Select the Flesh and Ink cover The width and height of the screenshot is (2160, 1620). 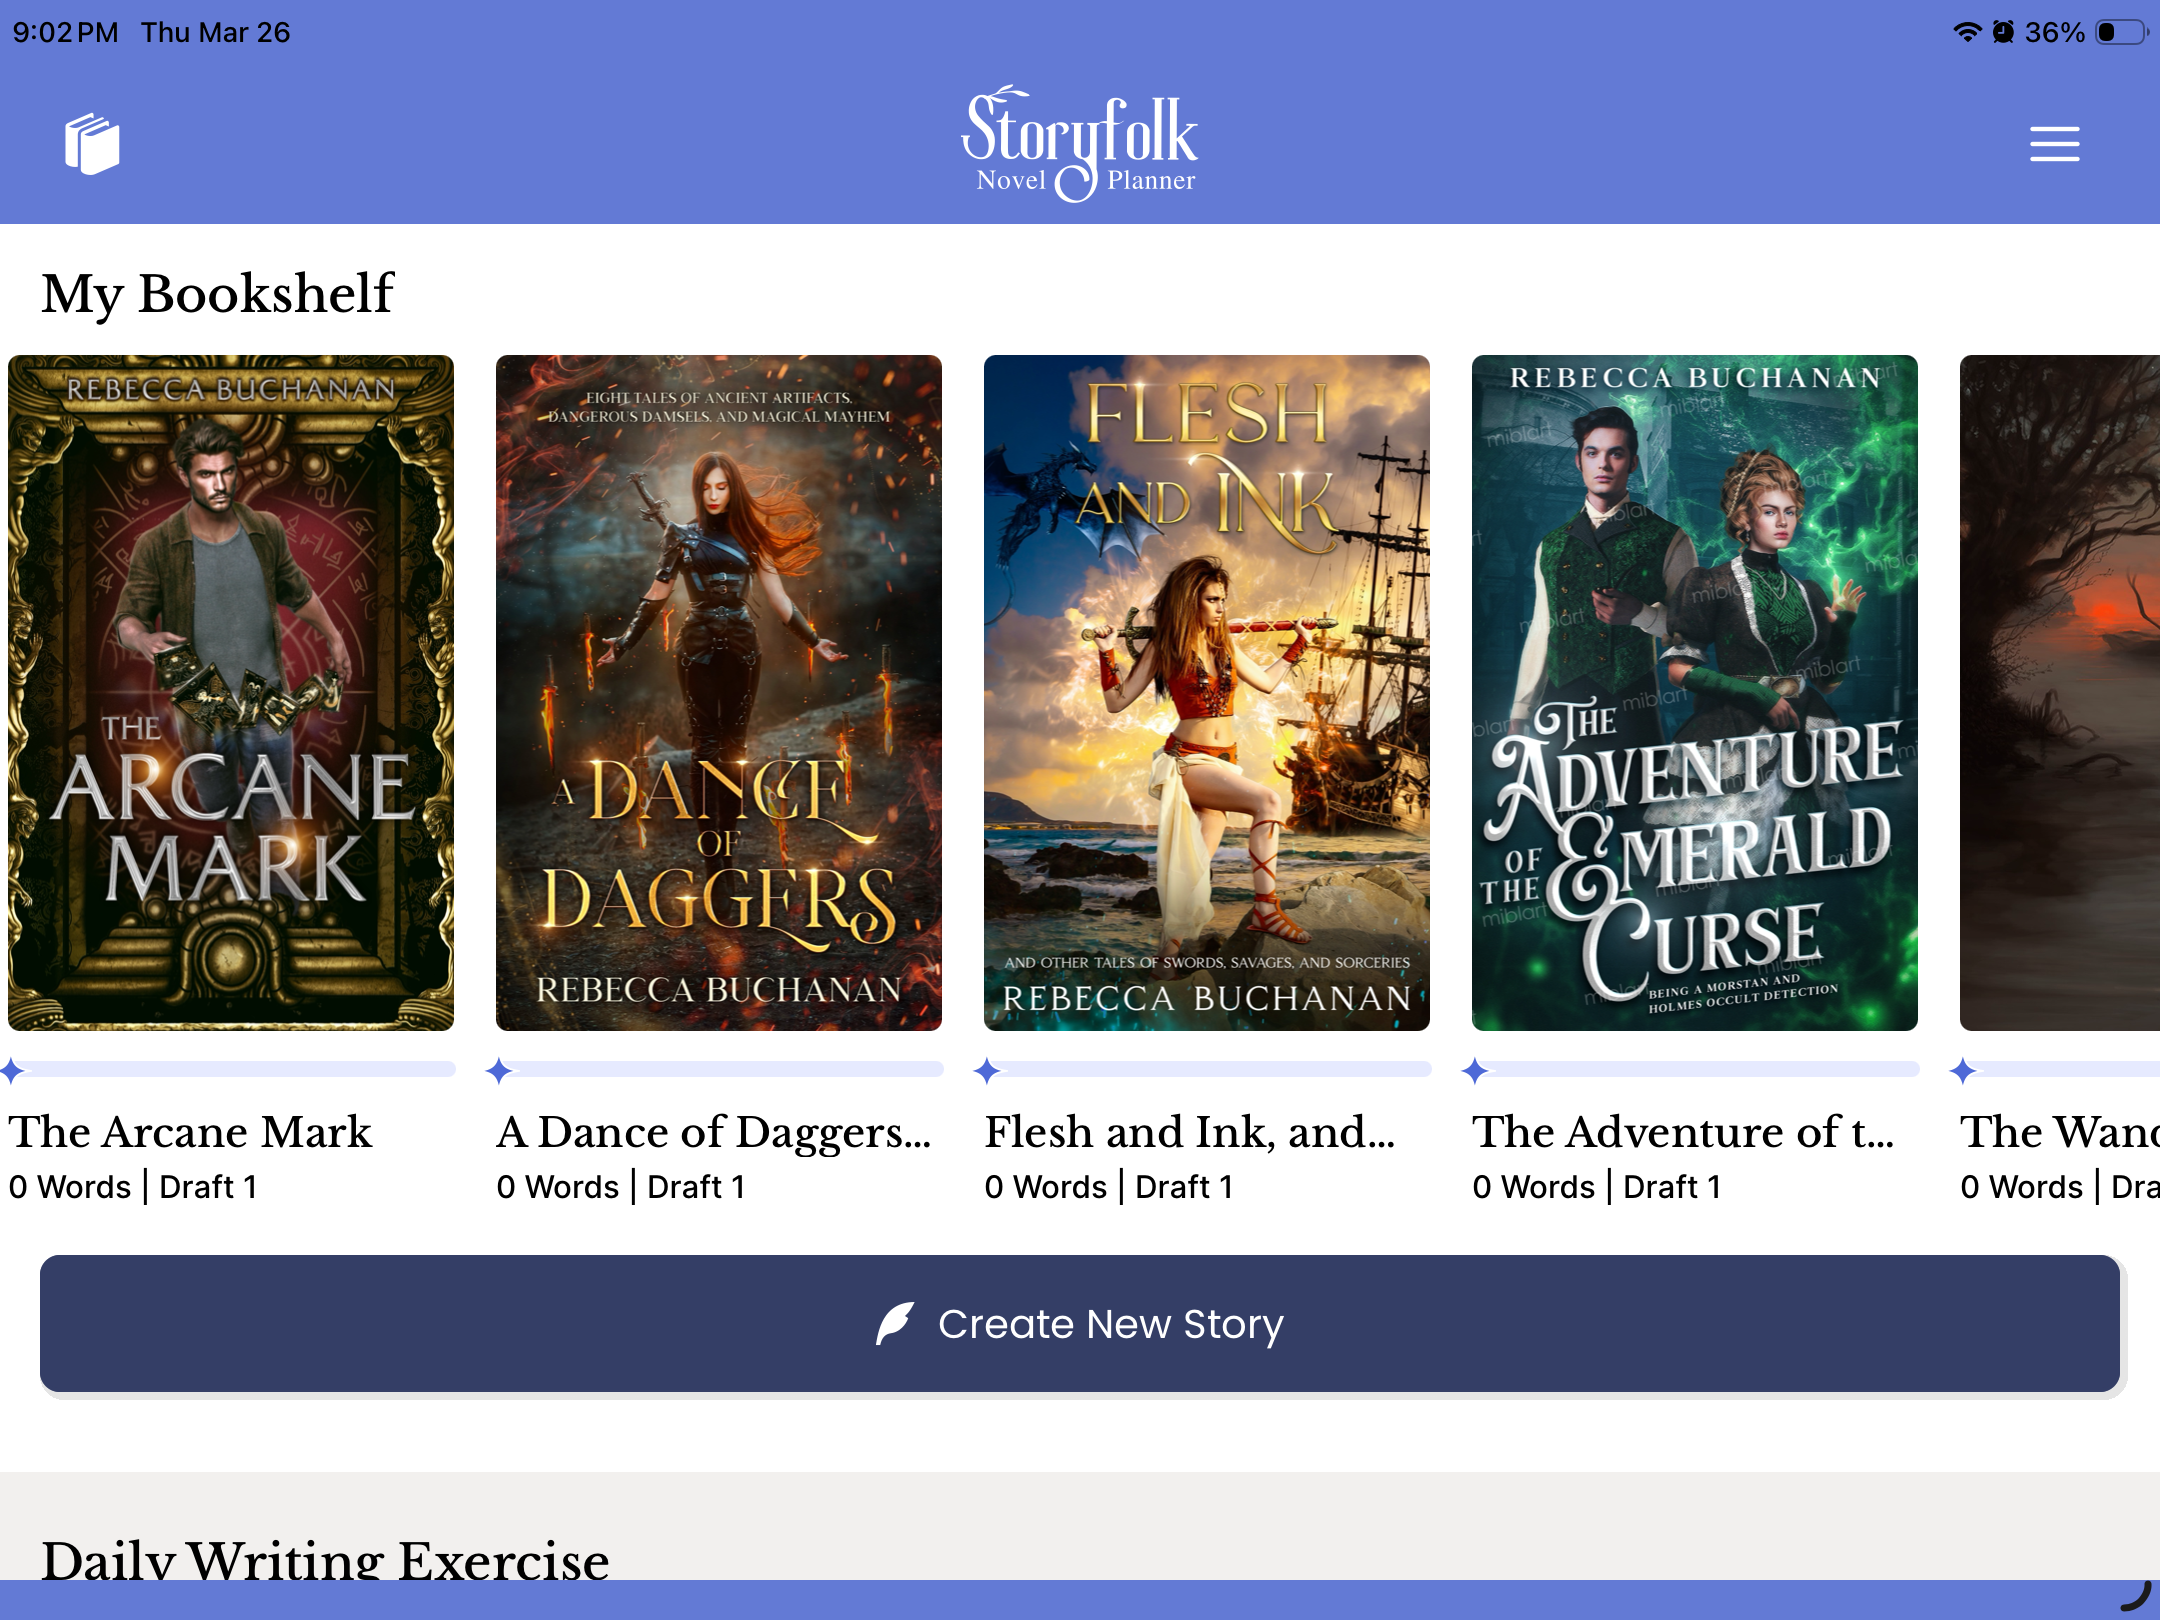(1207, 692)
